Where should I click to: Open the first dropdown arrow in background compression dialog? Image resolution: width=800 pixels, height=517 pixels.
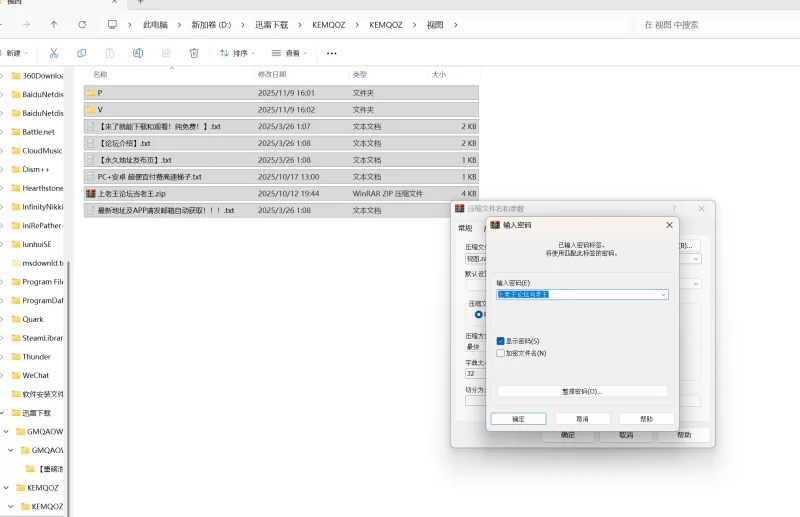pyautogui.click(x=696, y=259)
